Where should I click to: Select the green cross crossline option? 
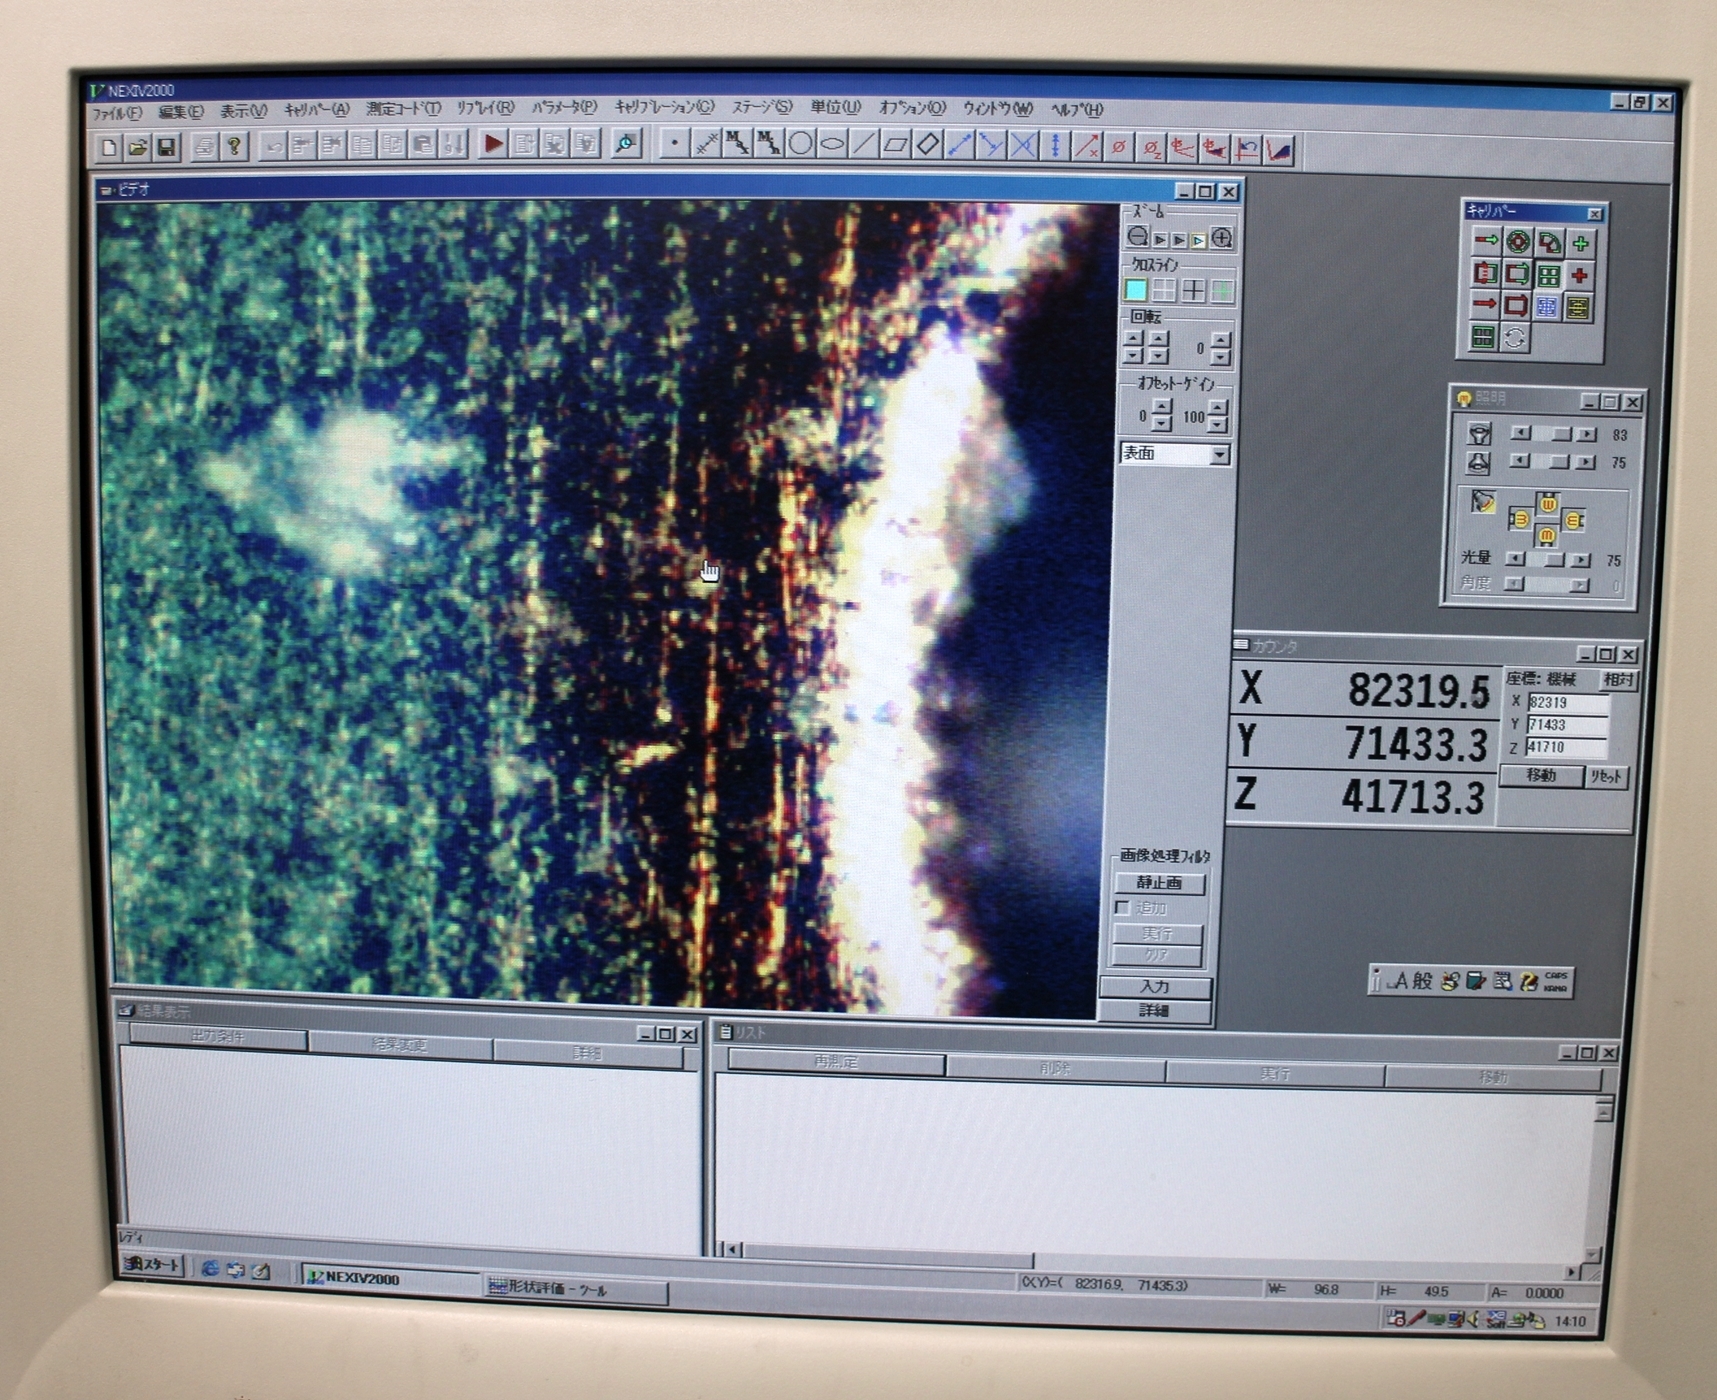pyautogui.click(x=1222, y=292)
